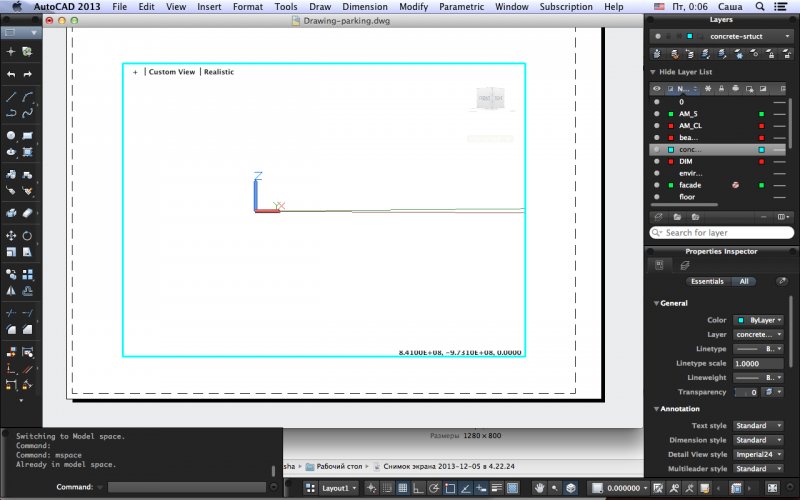Screen dimensions: 800x500
Task: Click the viewport plus control
Action: click(135, 72)
